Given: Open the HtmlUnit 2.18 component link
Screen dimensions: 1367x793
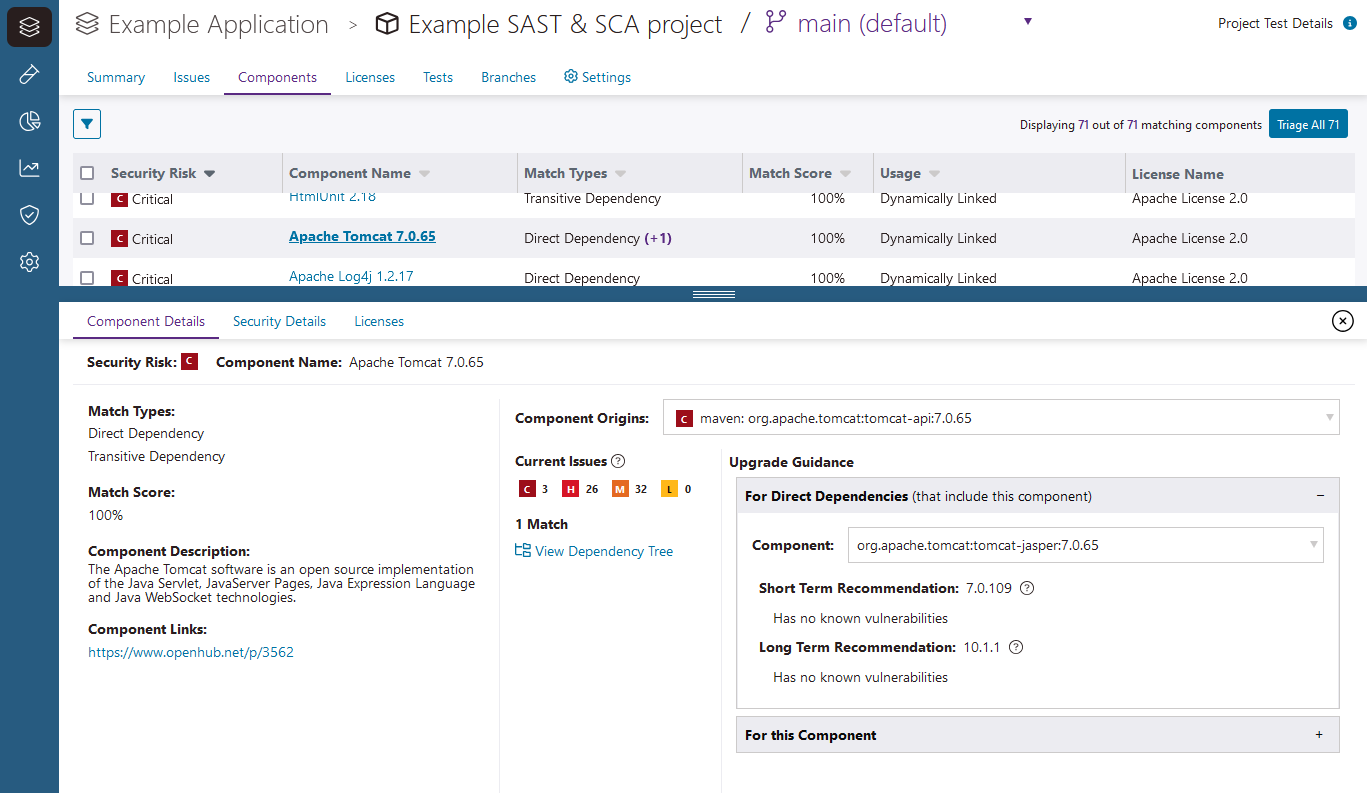Looking at the screenshot, I should (x=332, y=197).
